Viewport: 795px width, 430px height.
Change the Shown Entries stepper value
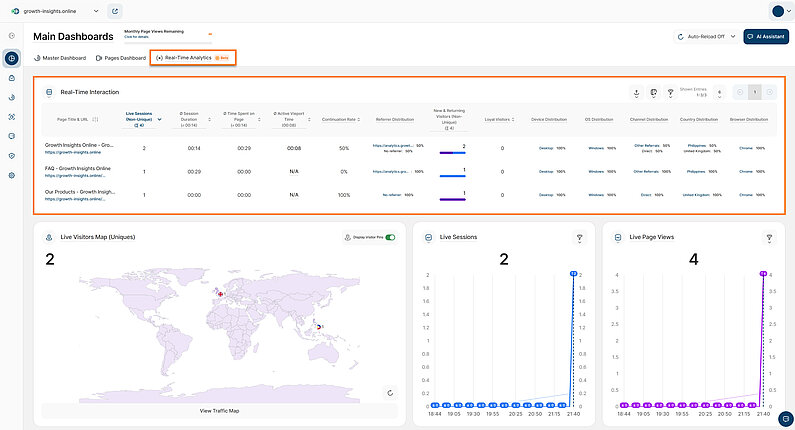pyautogui.click(x=719, y=92)
